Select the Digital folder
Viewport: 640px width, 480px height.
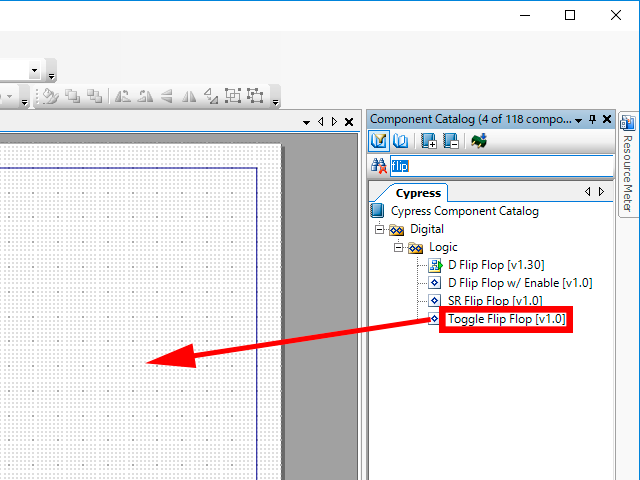(427, 229)
